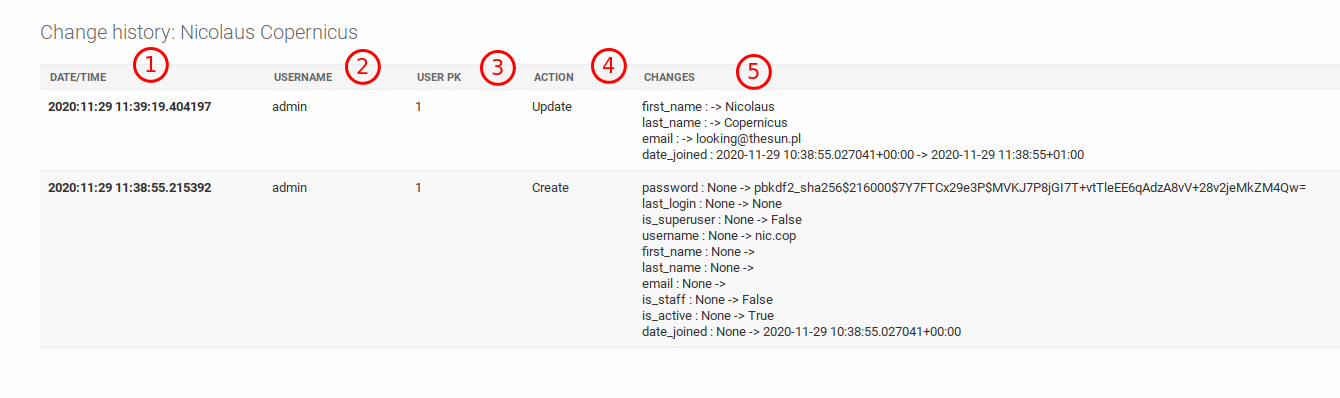
Task: Click admin in the Create row
Action: pyautogui.click(x=289, y=187)
